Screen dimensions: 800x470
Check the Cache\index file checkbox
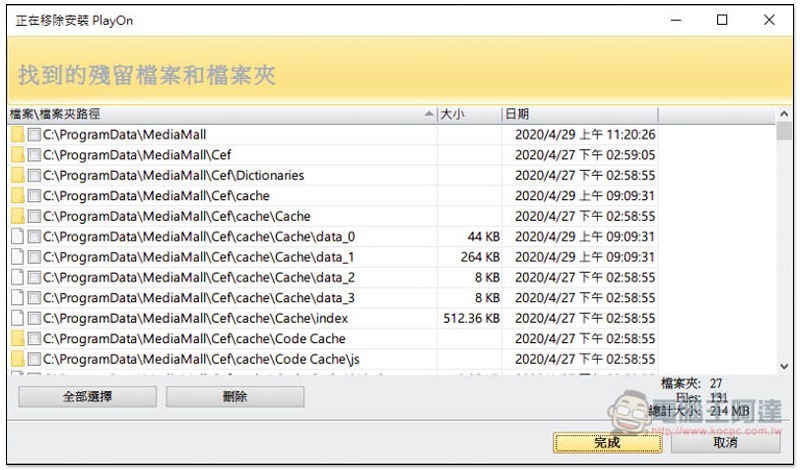[x=34, y=318]
